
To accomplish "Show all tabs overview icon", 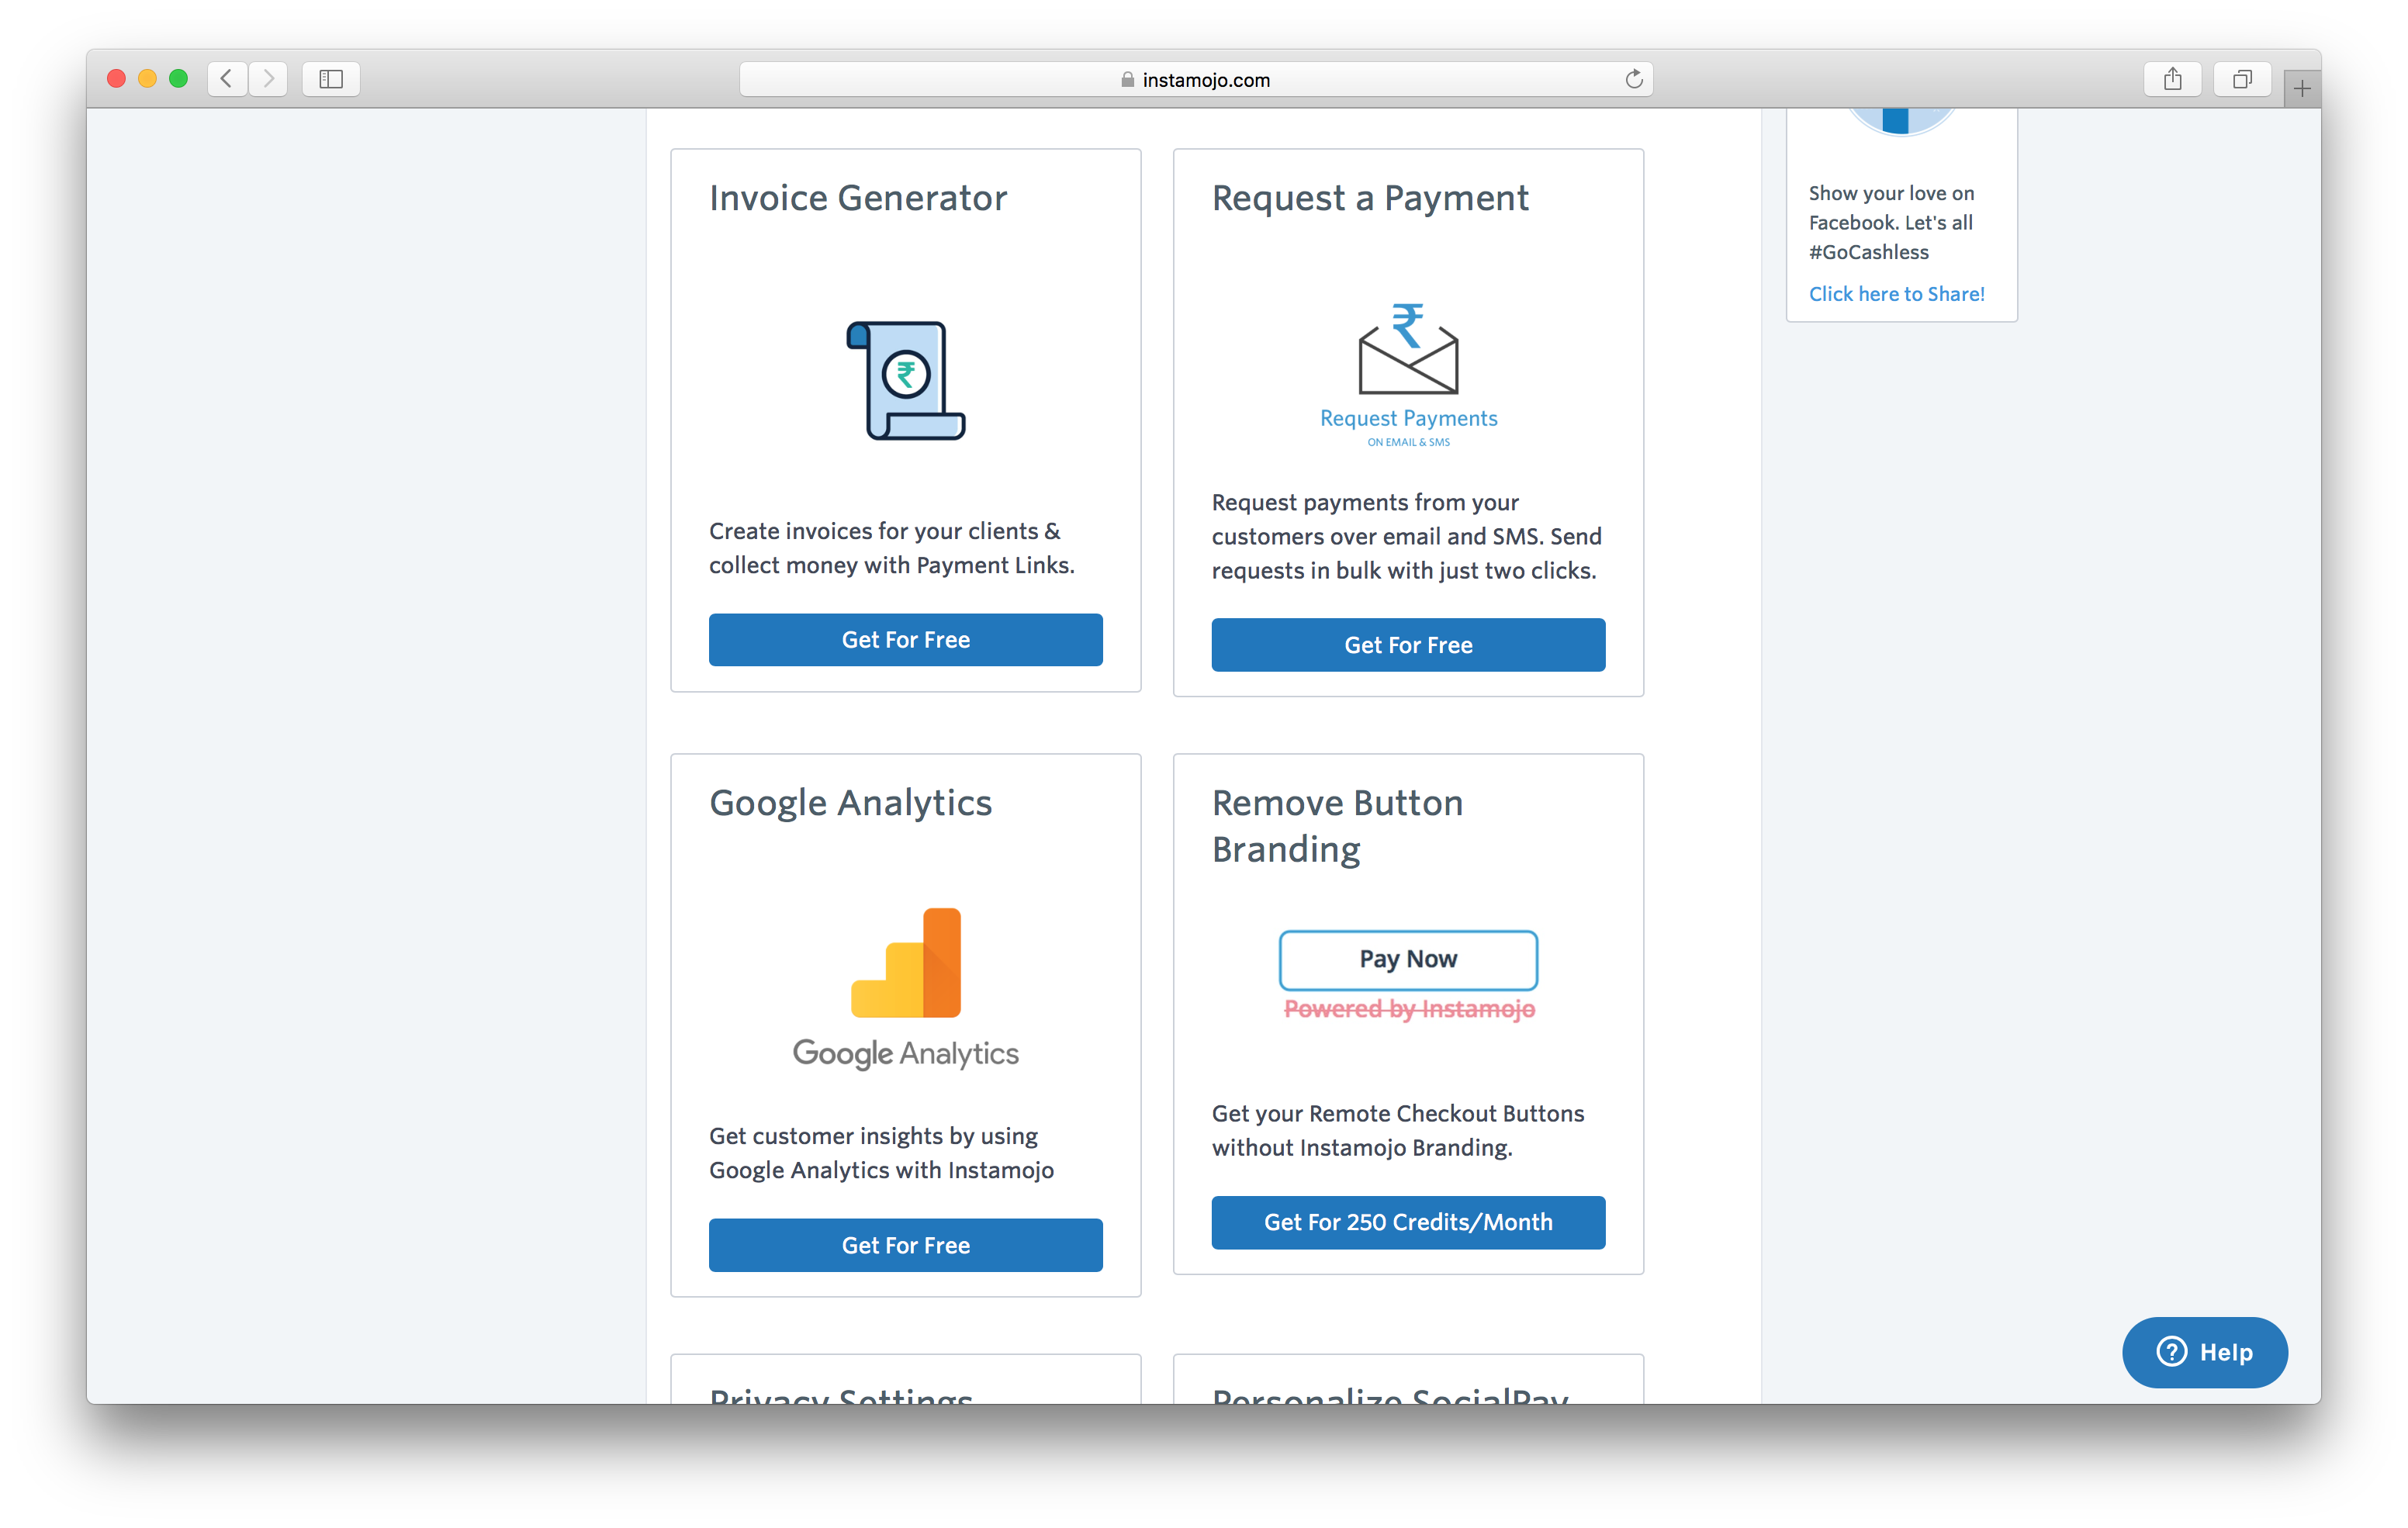I will [2242, 79].
